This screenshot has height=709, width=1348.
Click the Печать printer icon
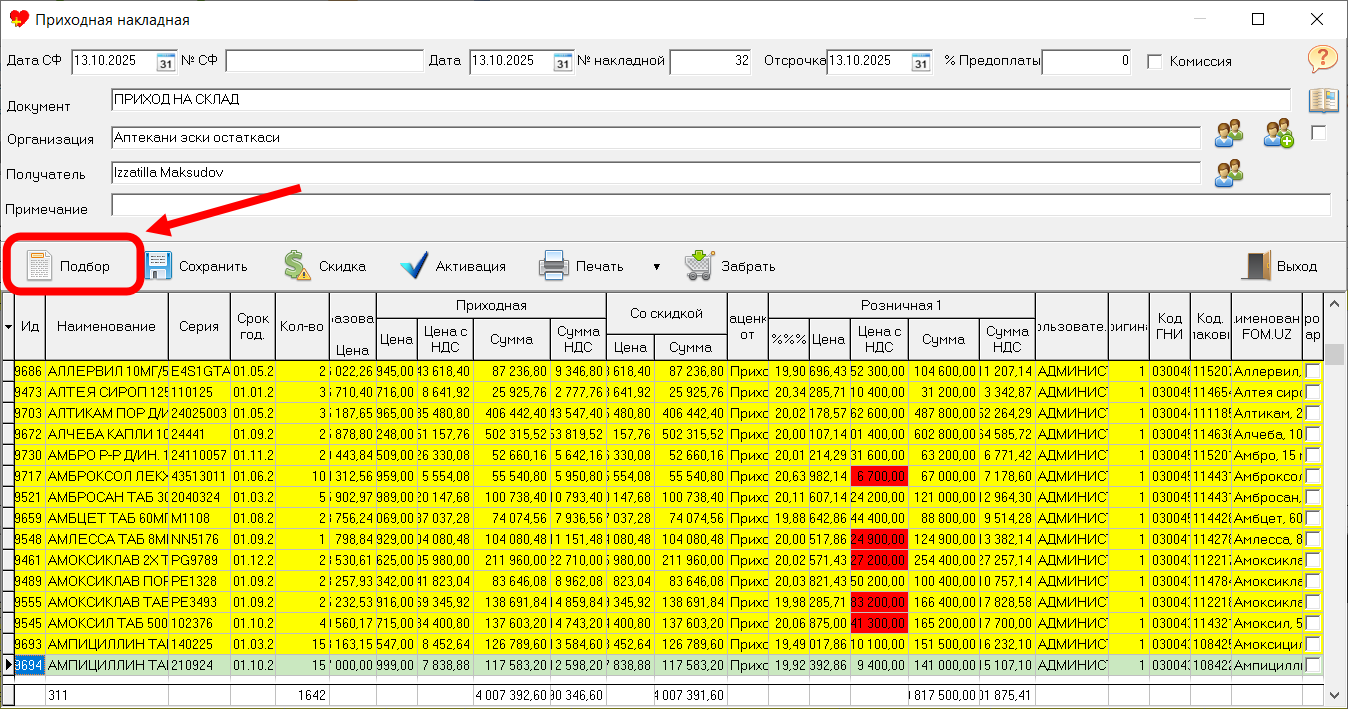click(554, 266)
